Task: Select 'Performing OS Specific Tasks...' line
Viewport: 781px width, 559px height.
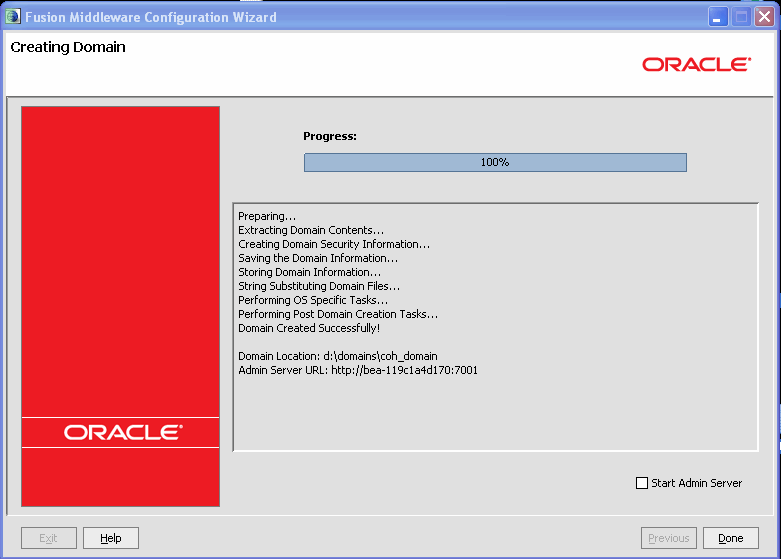Action: 313,300
